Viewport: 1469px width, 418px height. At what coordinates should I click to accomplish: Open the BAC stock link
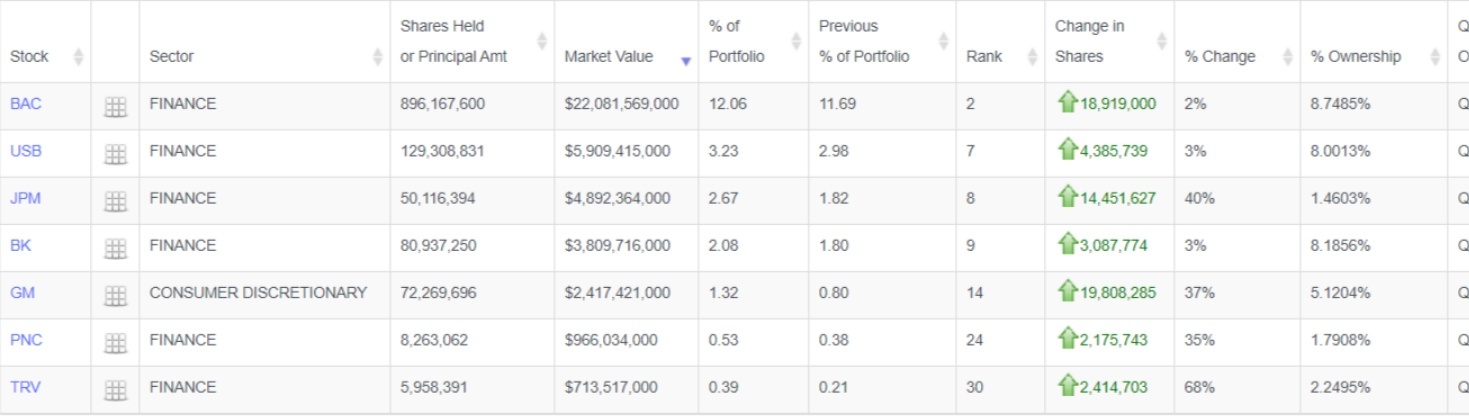26,104
